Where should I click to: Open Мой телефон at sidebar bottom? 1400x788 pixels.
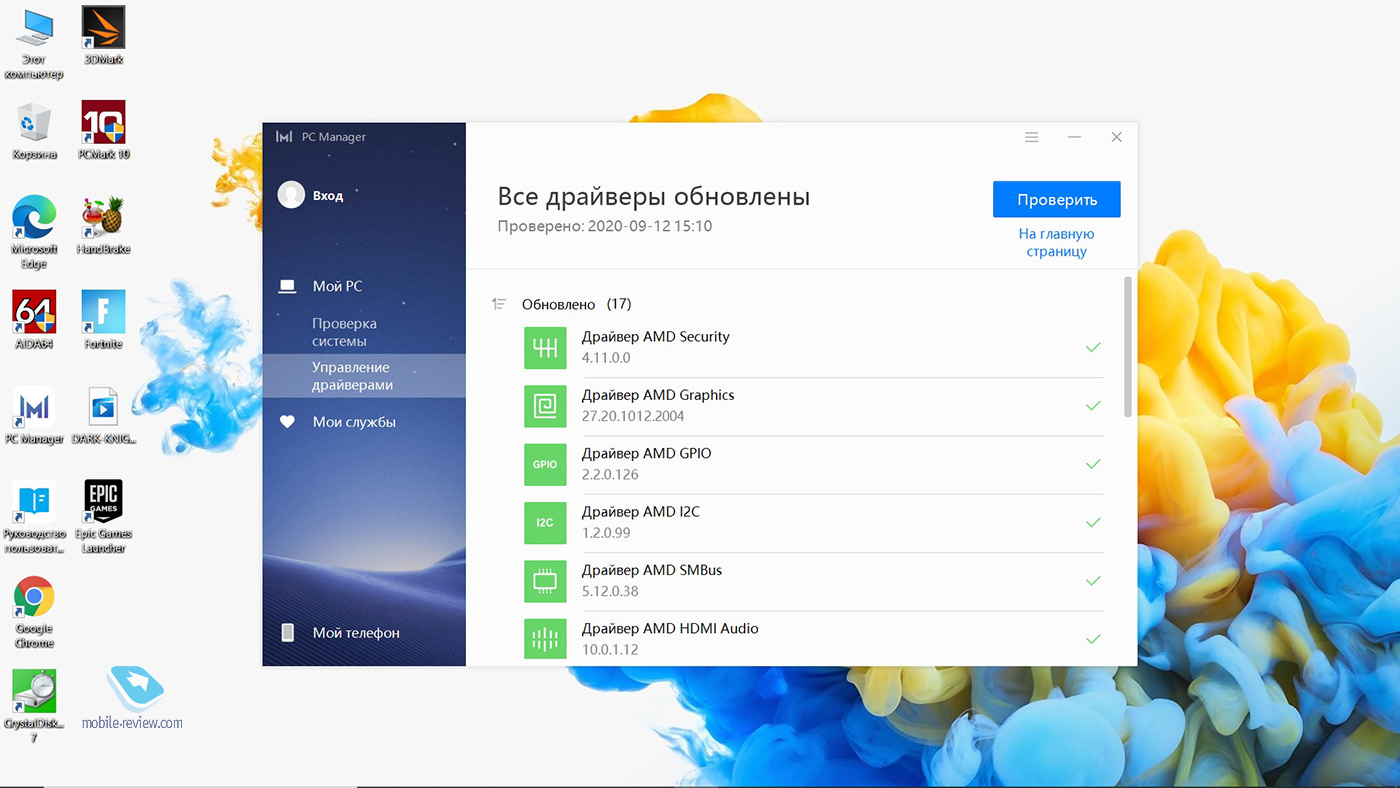pyautogui.click(x=355, y=633)
